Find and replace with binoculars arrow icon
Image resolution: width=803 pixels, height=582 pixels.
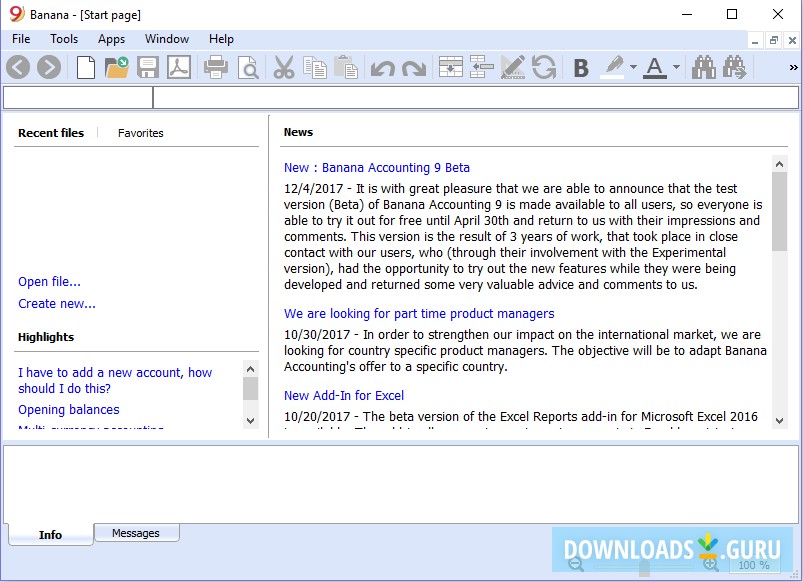[x=735, y=67]
